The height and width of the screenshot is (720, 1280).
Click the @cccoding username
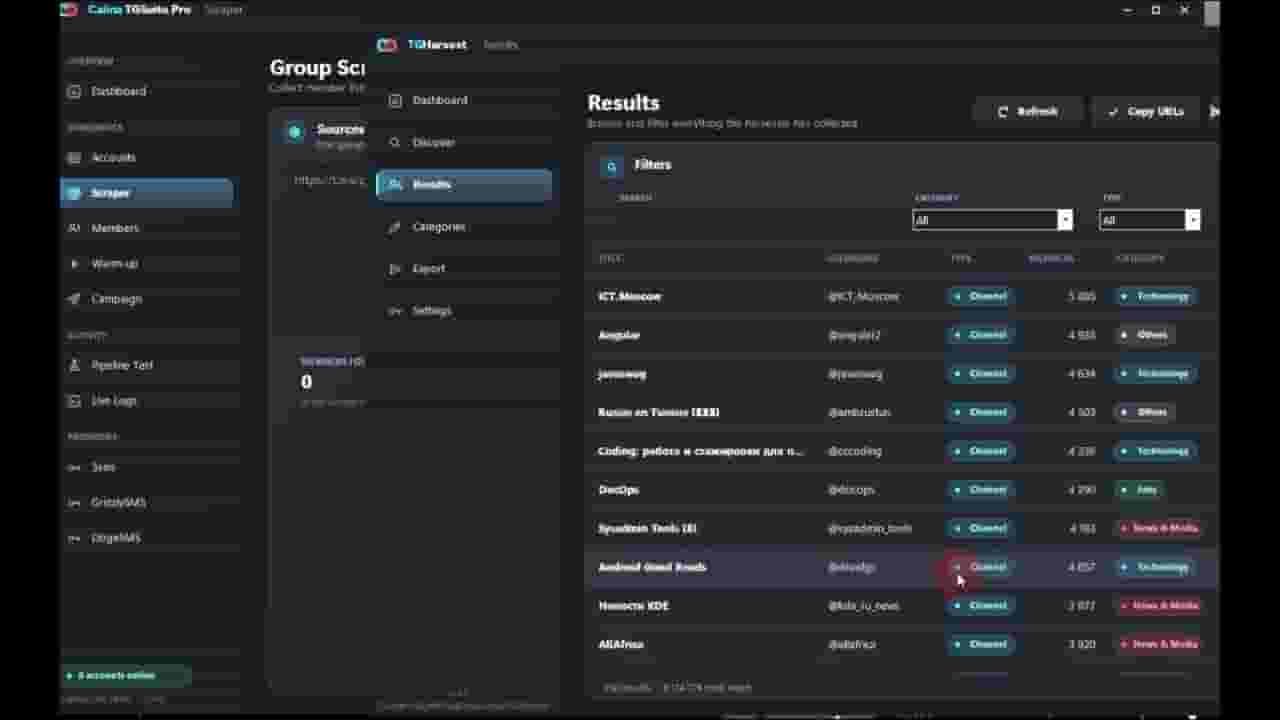pyautogui.click(x=855, y=451)
